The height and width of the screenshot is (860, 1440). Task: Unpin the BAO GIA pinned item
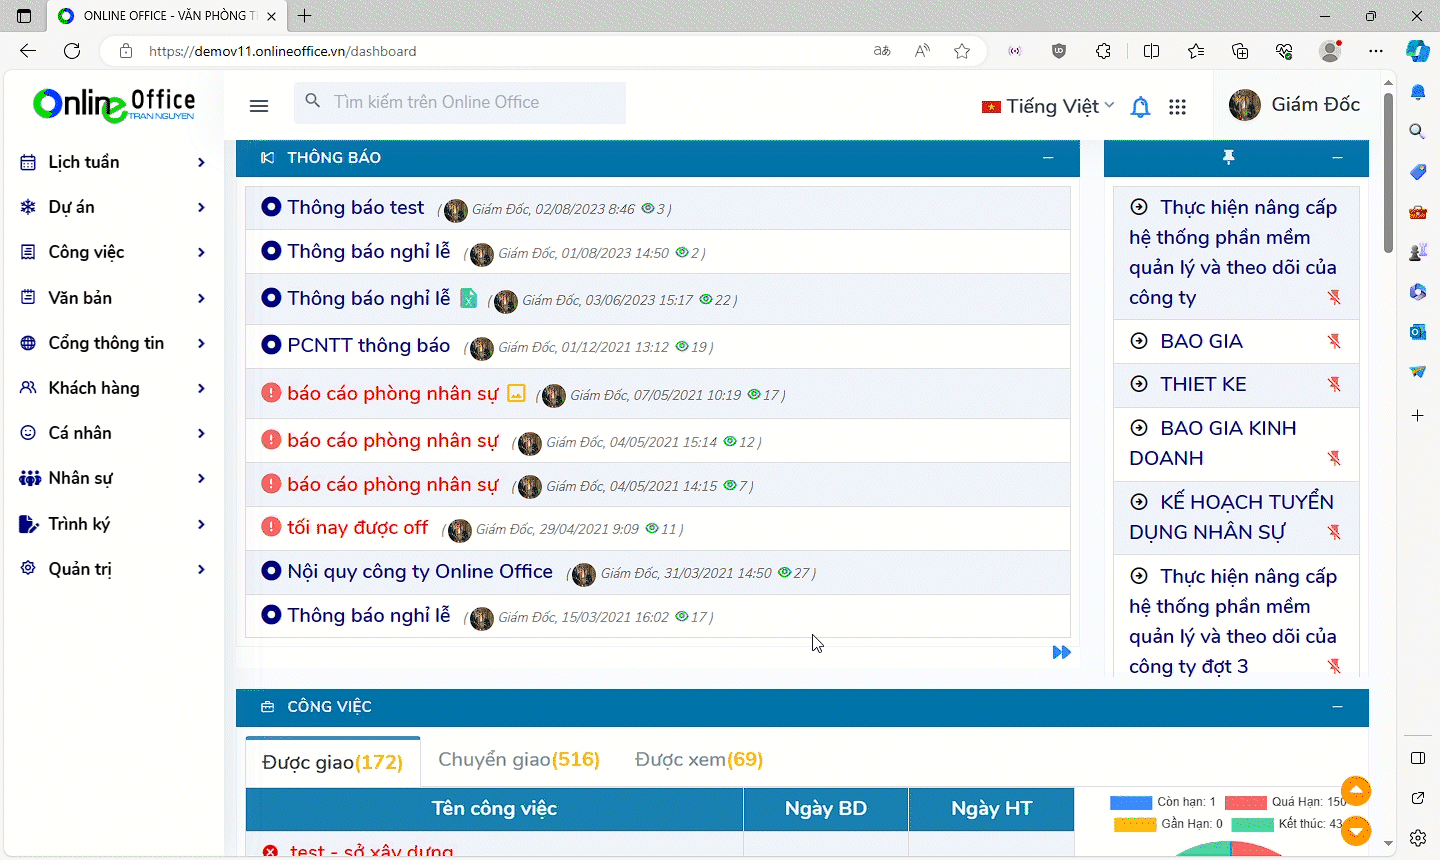point(1334,341)
